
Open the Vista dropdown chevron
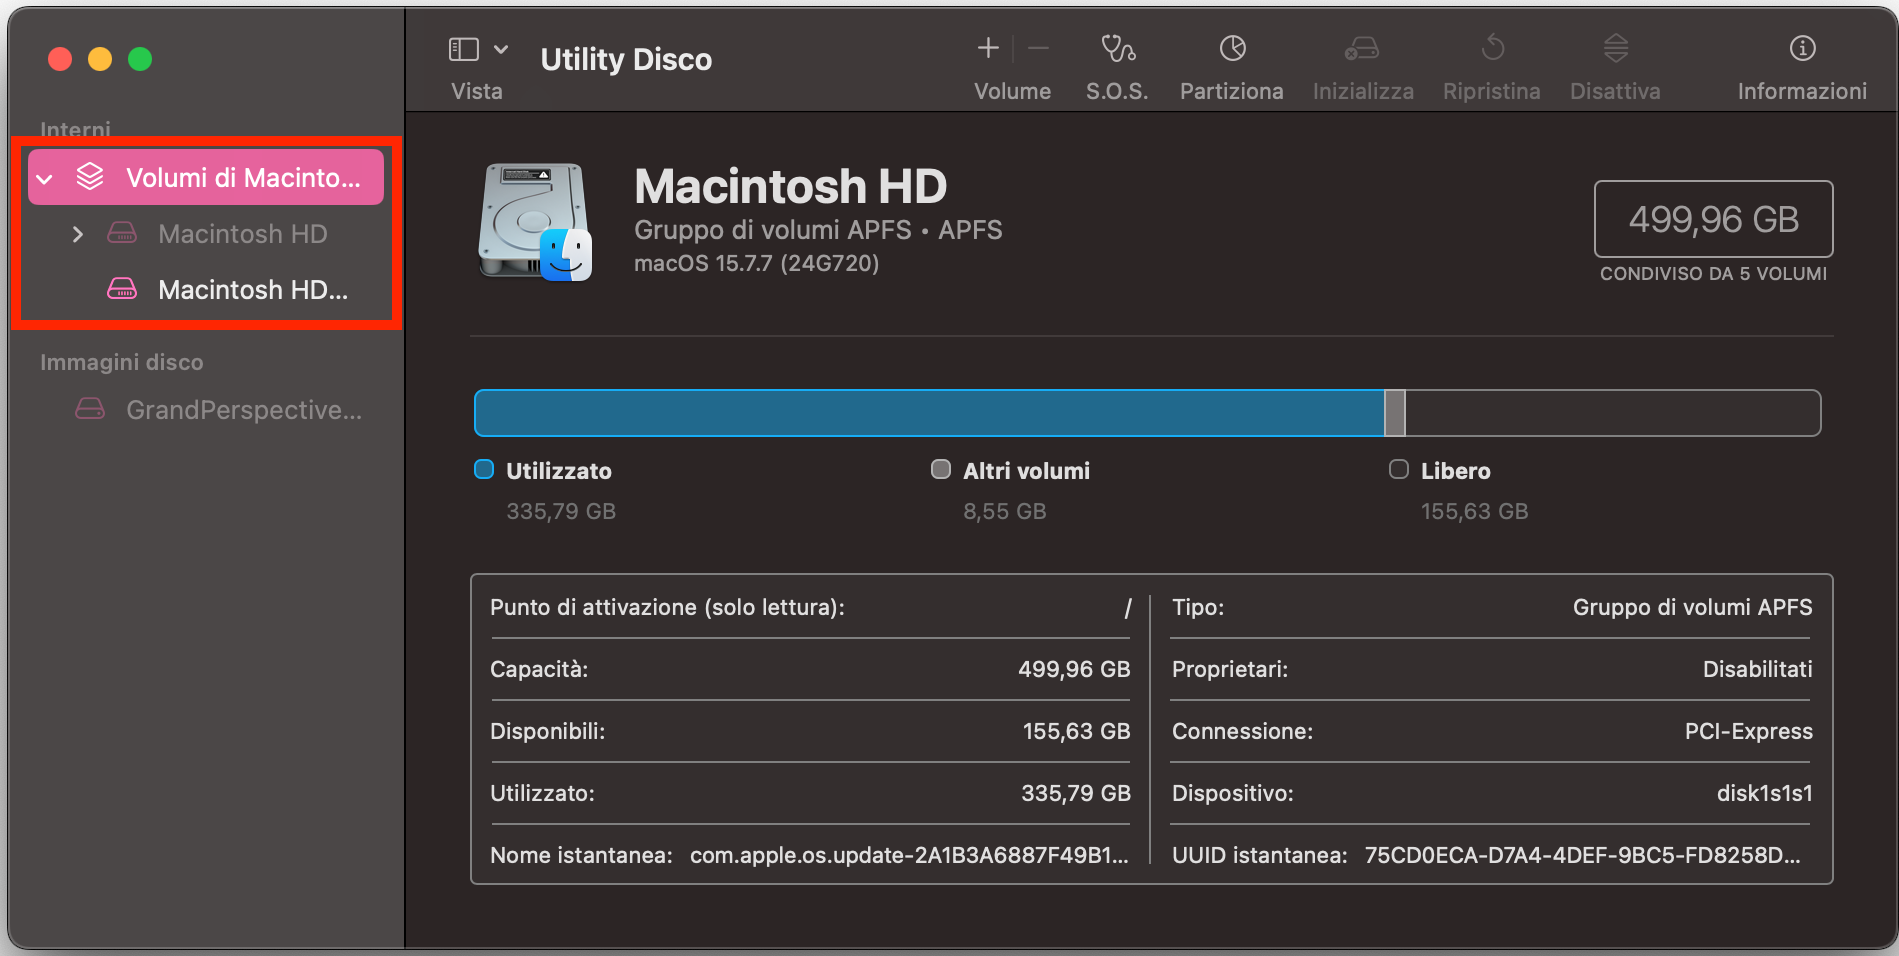(501, 49)
